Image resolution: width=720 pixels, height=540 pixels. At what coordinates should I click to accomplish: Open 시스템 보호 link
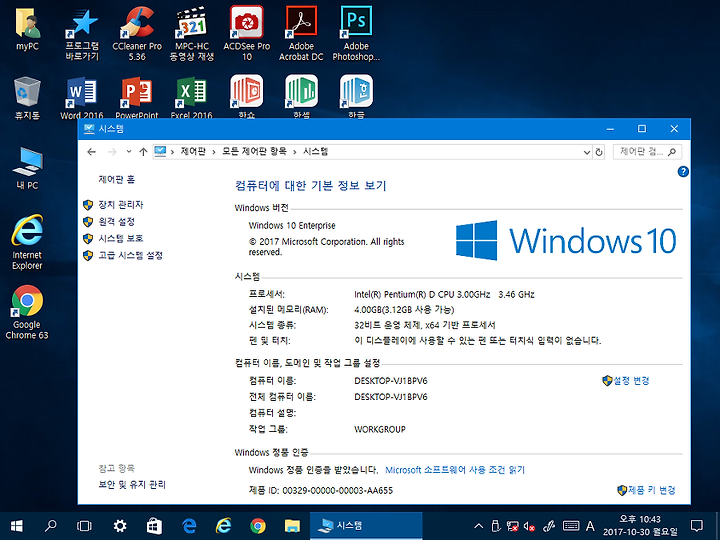click(121, 238)
